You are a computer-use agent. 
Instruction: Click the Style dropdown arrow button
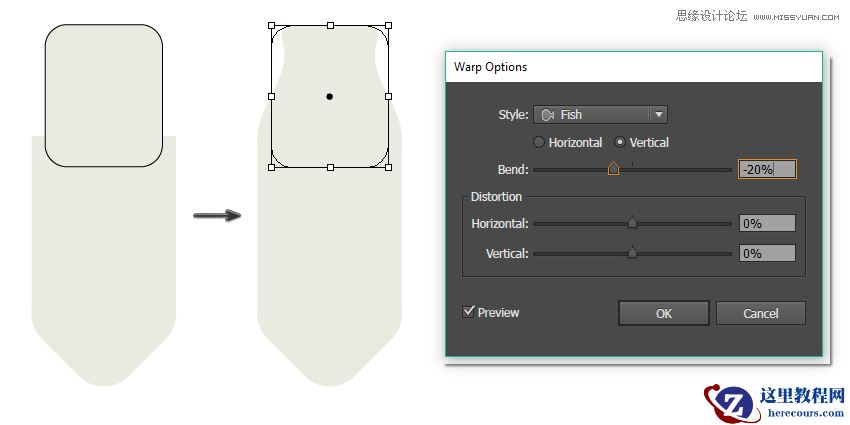coord(659,114)
